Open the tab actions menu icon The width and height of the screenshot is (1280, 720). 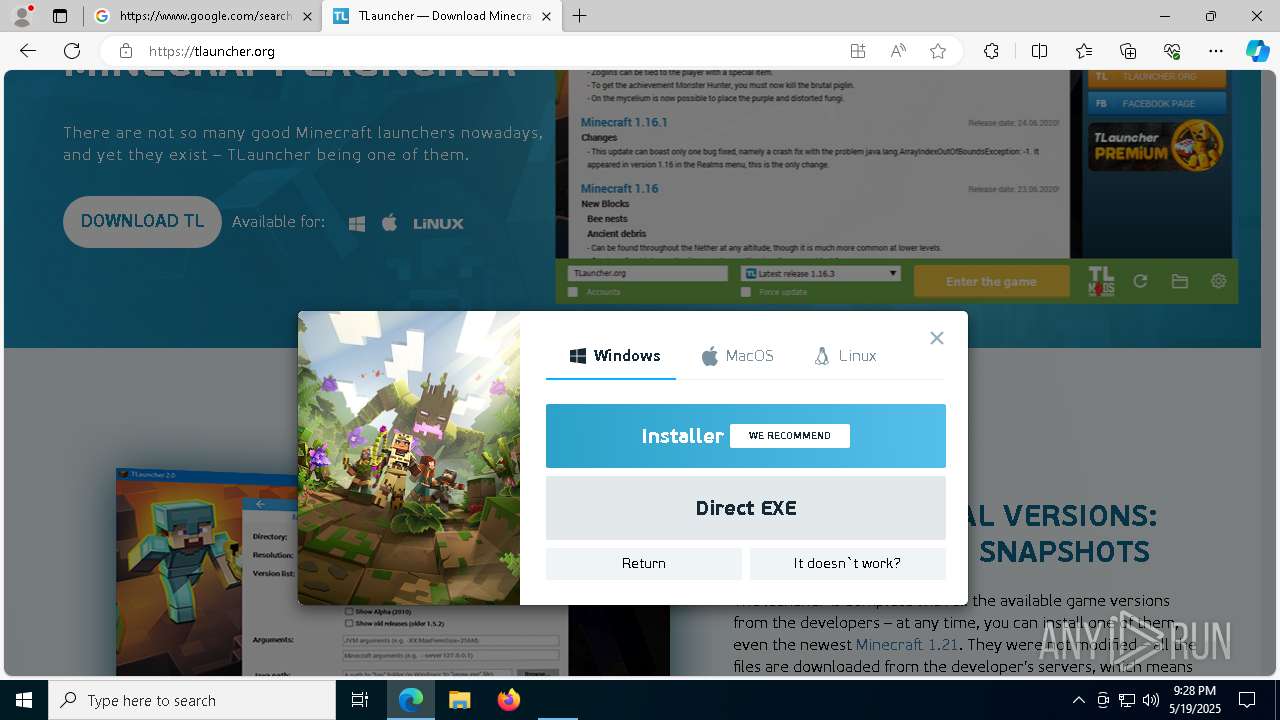click(59, 16)
